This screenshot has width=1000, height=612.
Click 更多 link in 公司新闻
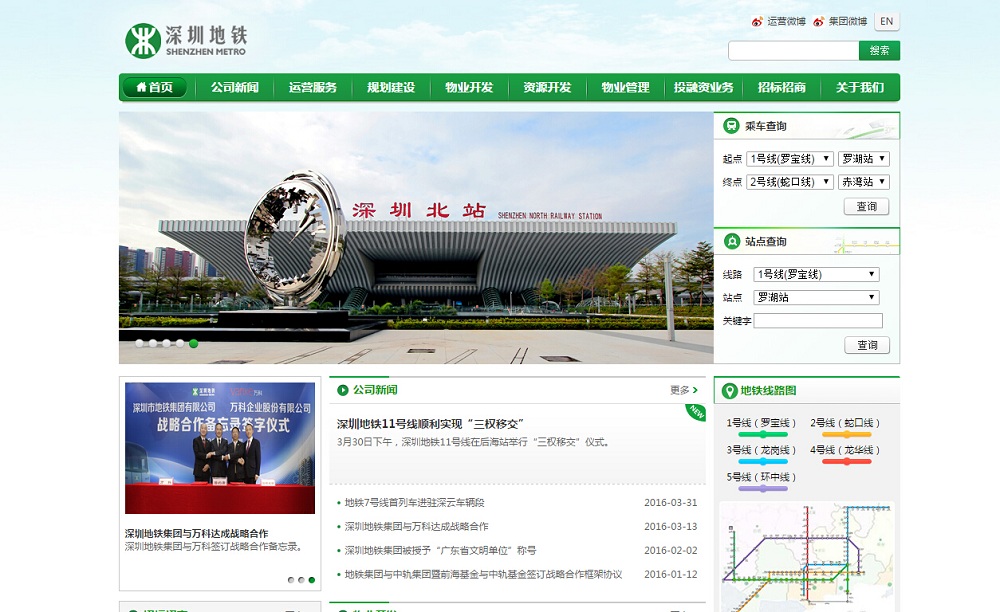pos(684,390)
